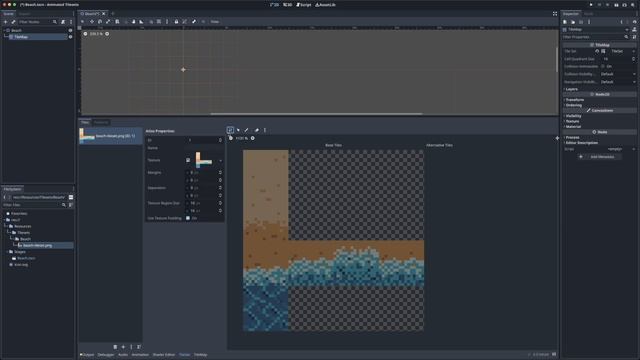Screen dimensions: 640x360
Task: Click the instance child scene link icon
Action: click(13, 22)
